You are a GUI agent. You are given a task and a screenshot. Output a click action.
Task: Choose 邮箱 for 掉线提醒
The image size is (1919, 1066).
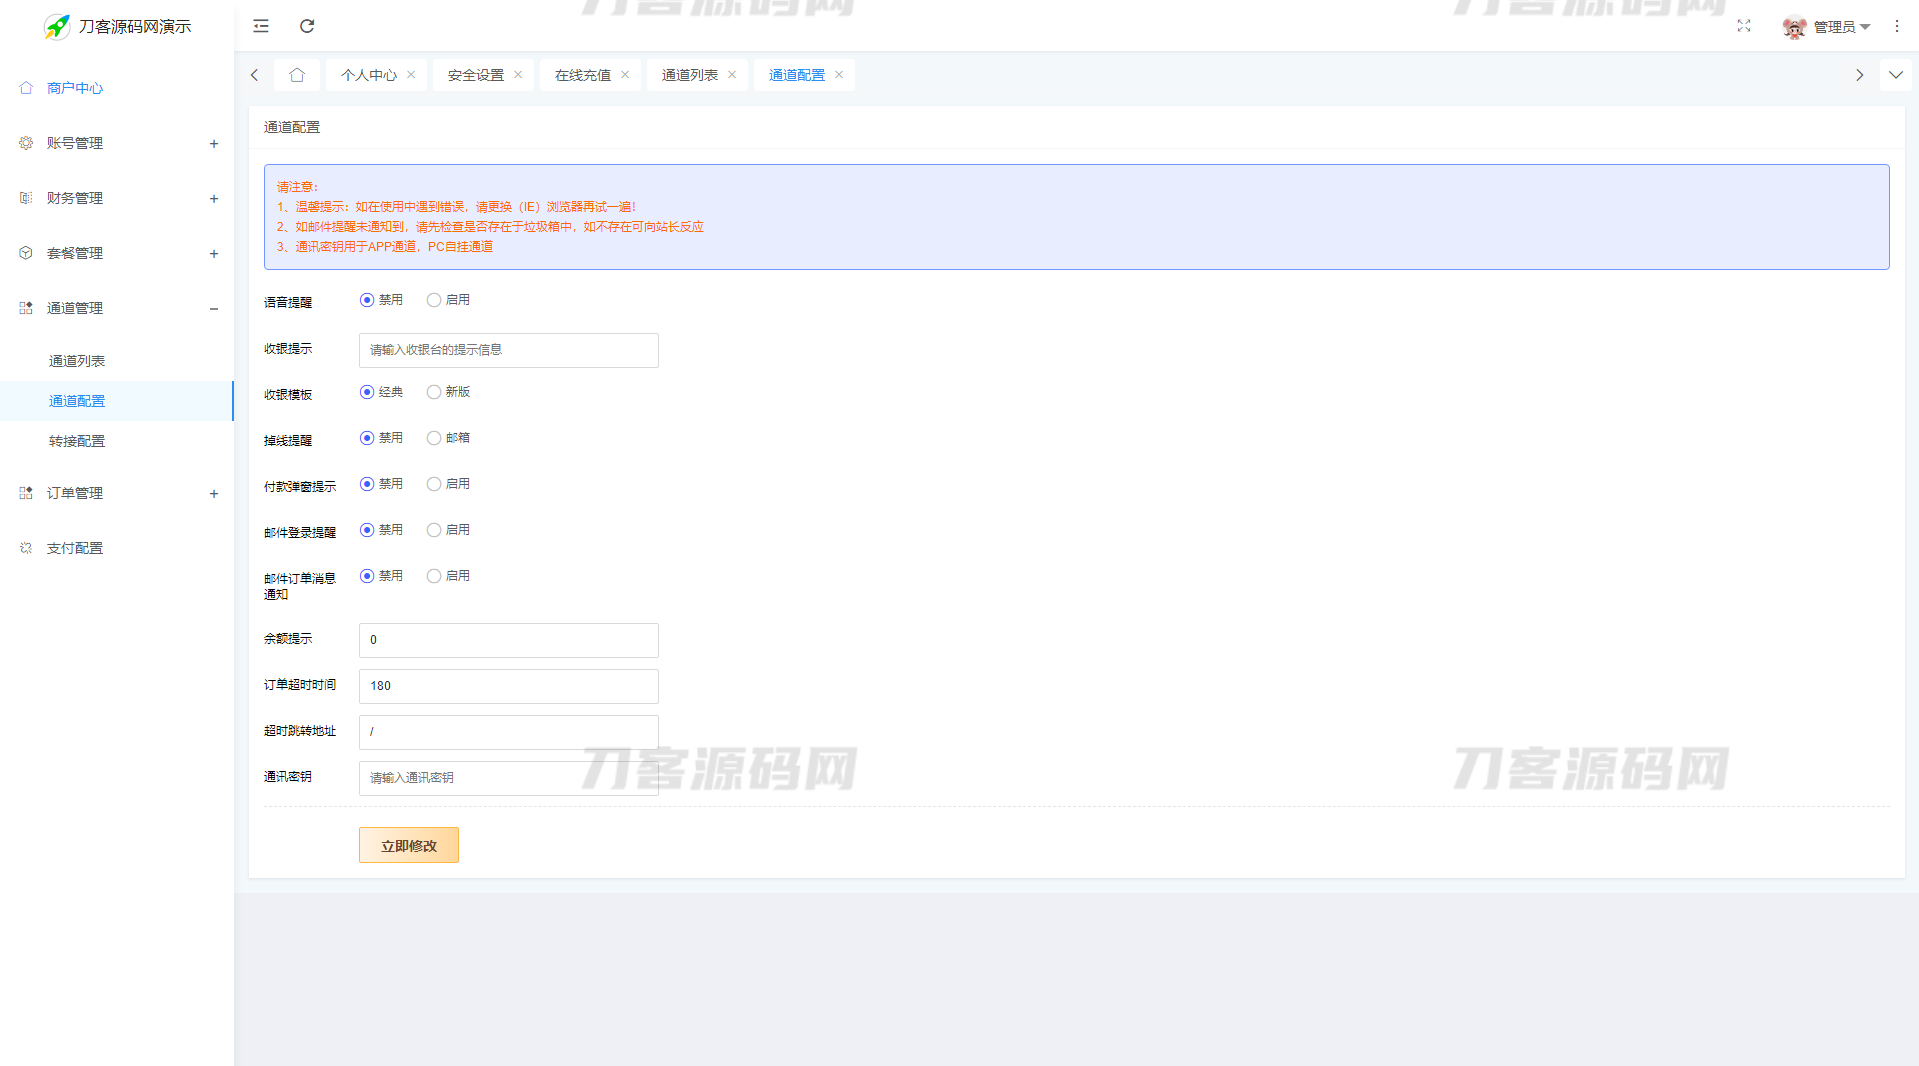[x=434, y=438]
